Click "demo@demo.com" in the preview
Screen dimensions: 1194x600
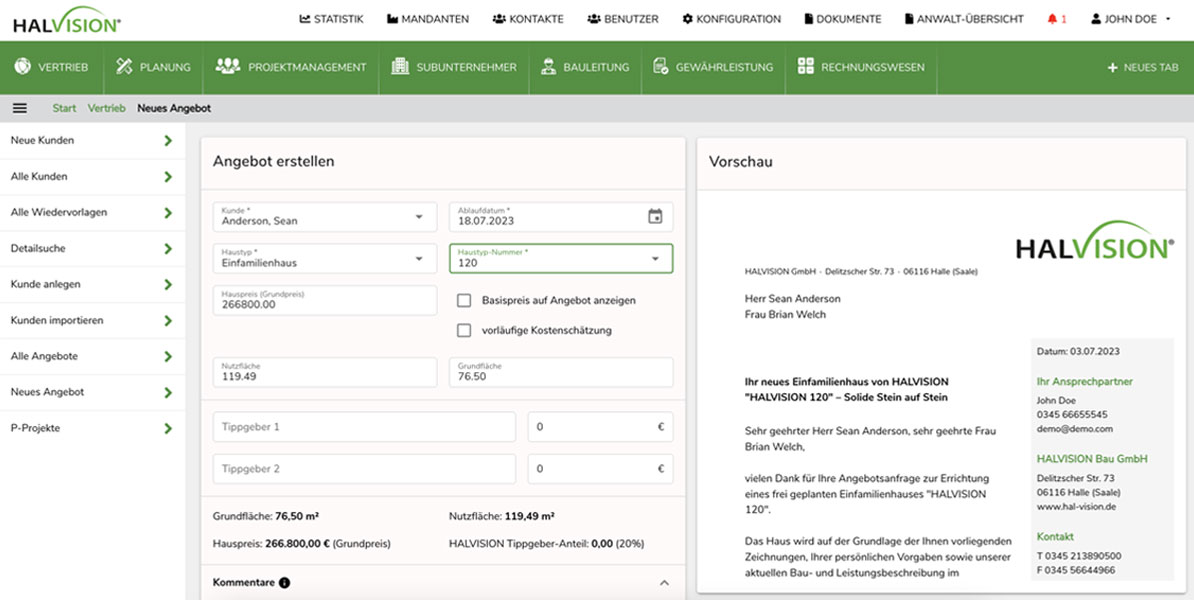pyautogui.click(x=1074, y=429)
